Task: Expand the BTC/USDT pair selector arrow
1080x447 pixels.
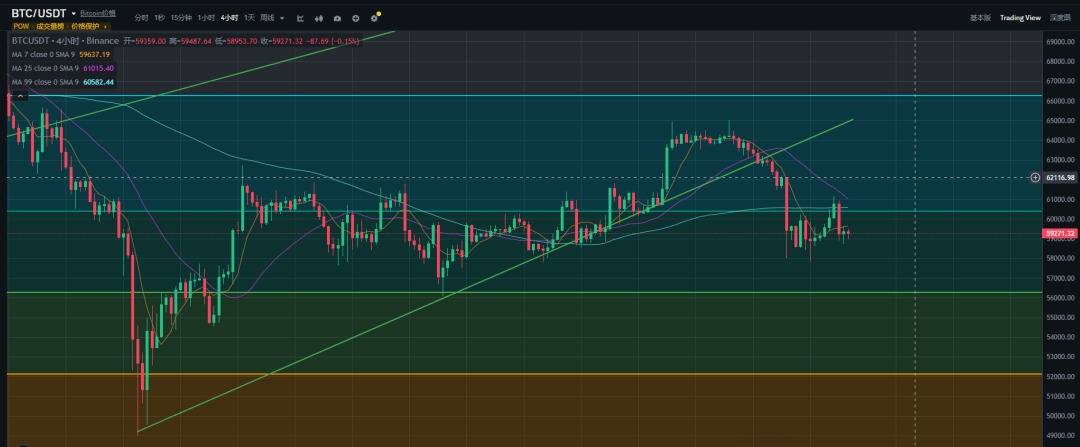Action: tap(74, 14)
